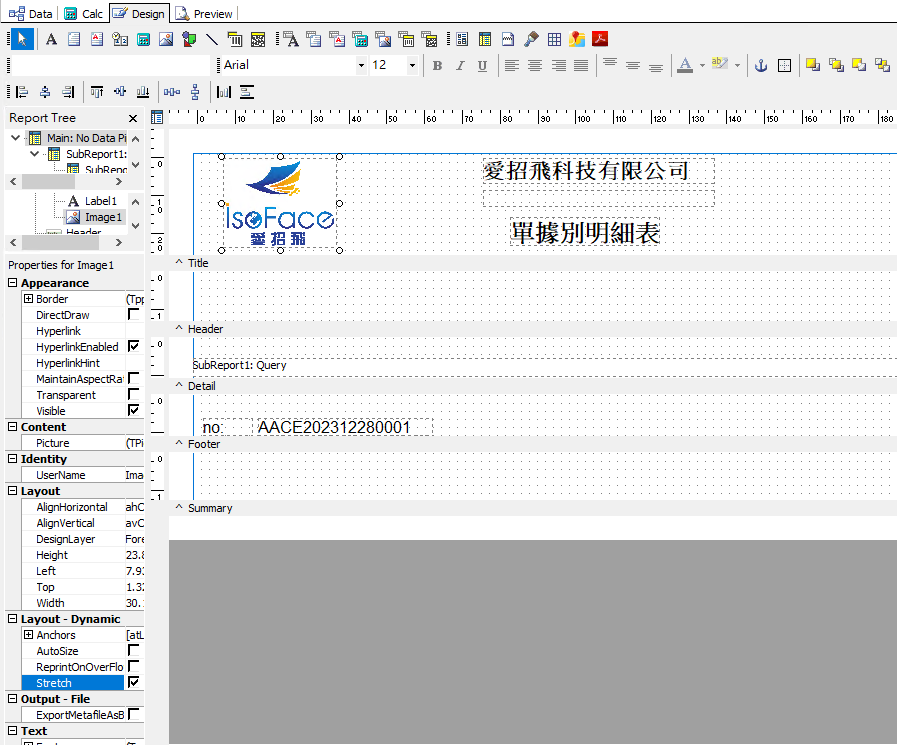Viewport: 897px width, 745px height.
Task: Select the CrossTab grid tool
Action: tap(554, 39)
